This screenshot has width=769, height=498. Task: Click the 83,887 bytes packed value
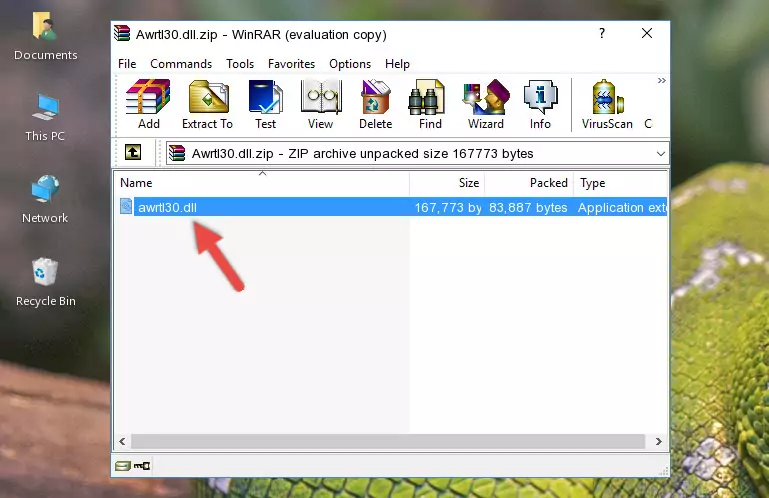pyautogui.click(x=528, y=208)
